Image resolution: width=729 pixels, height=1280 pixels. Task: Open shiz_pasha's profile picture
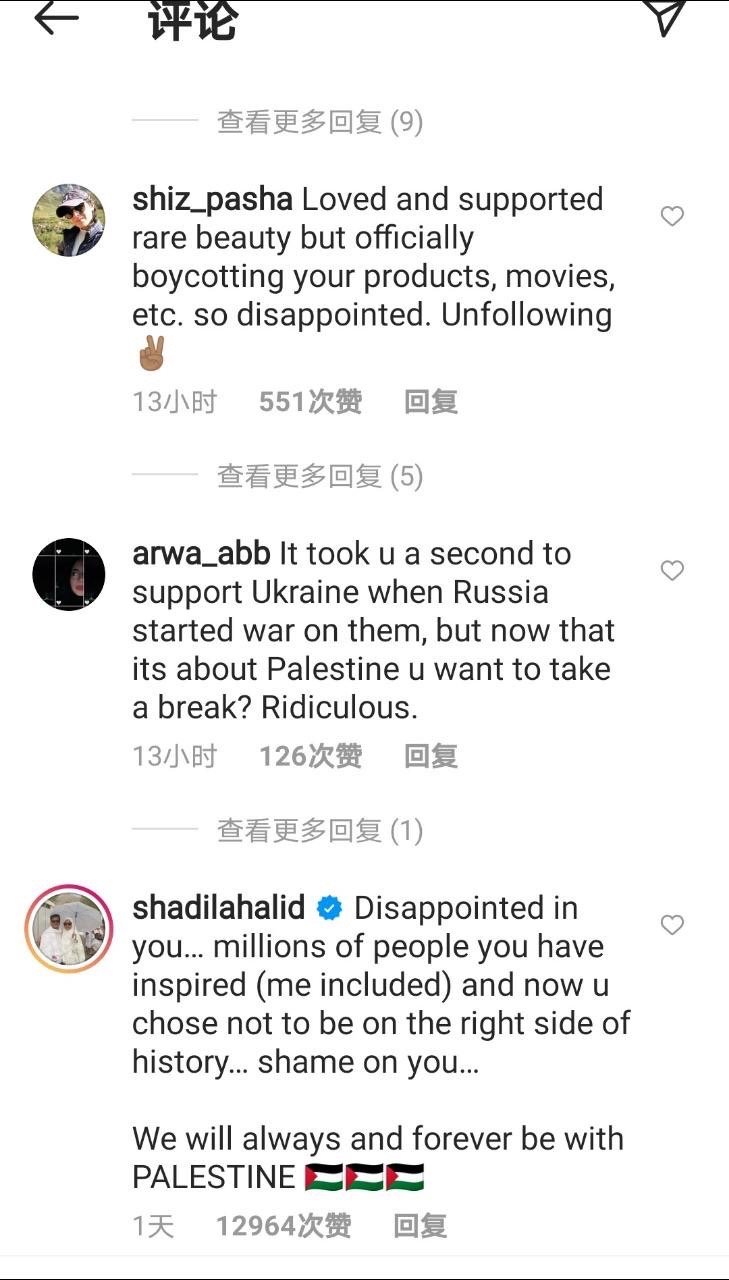69,220
